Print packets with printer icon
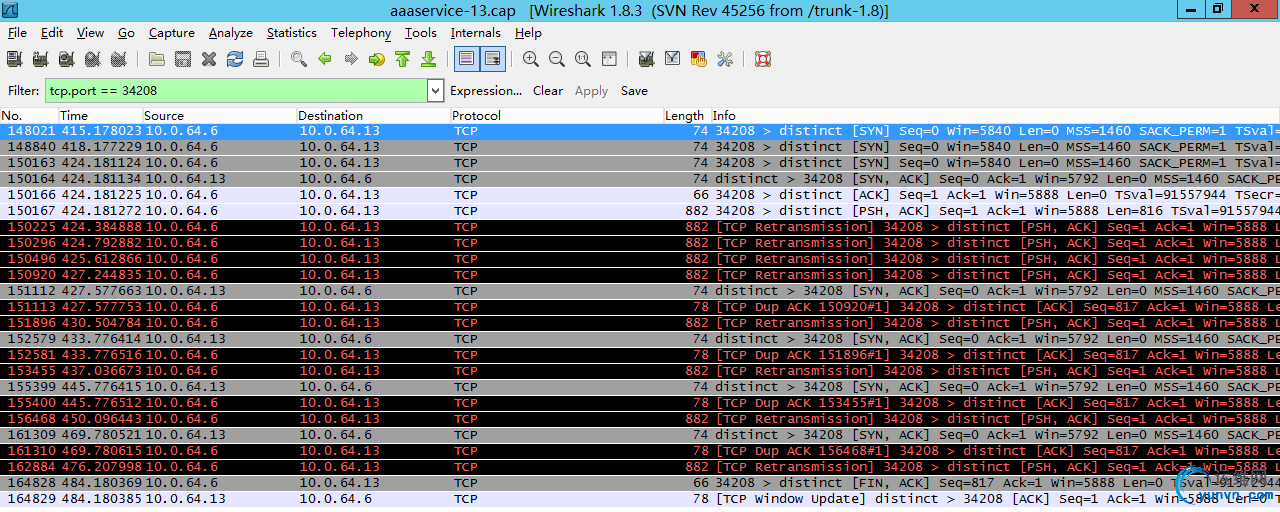1280x512 pixels. [261, 59]
